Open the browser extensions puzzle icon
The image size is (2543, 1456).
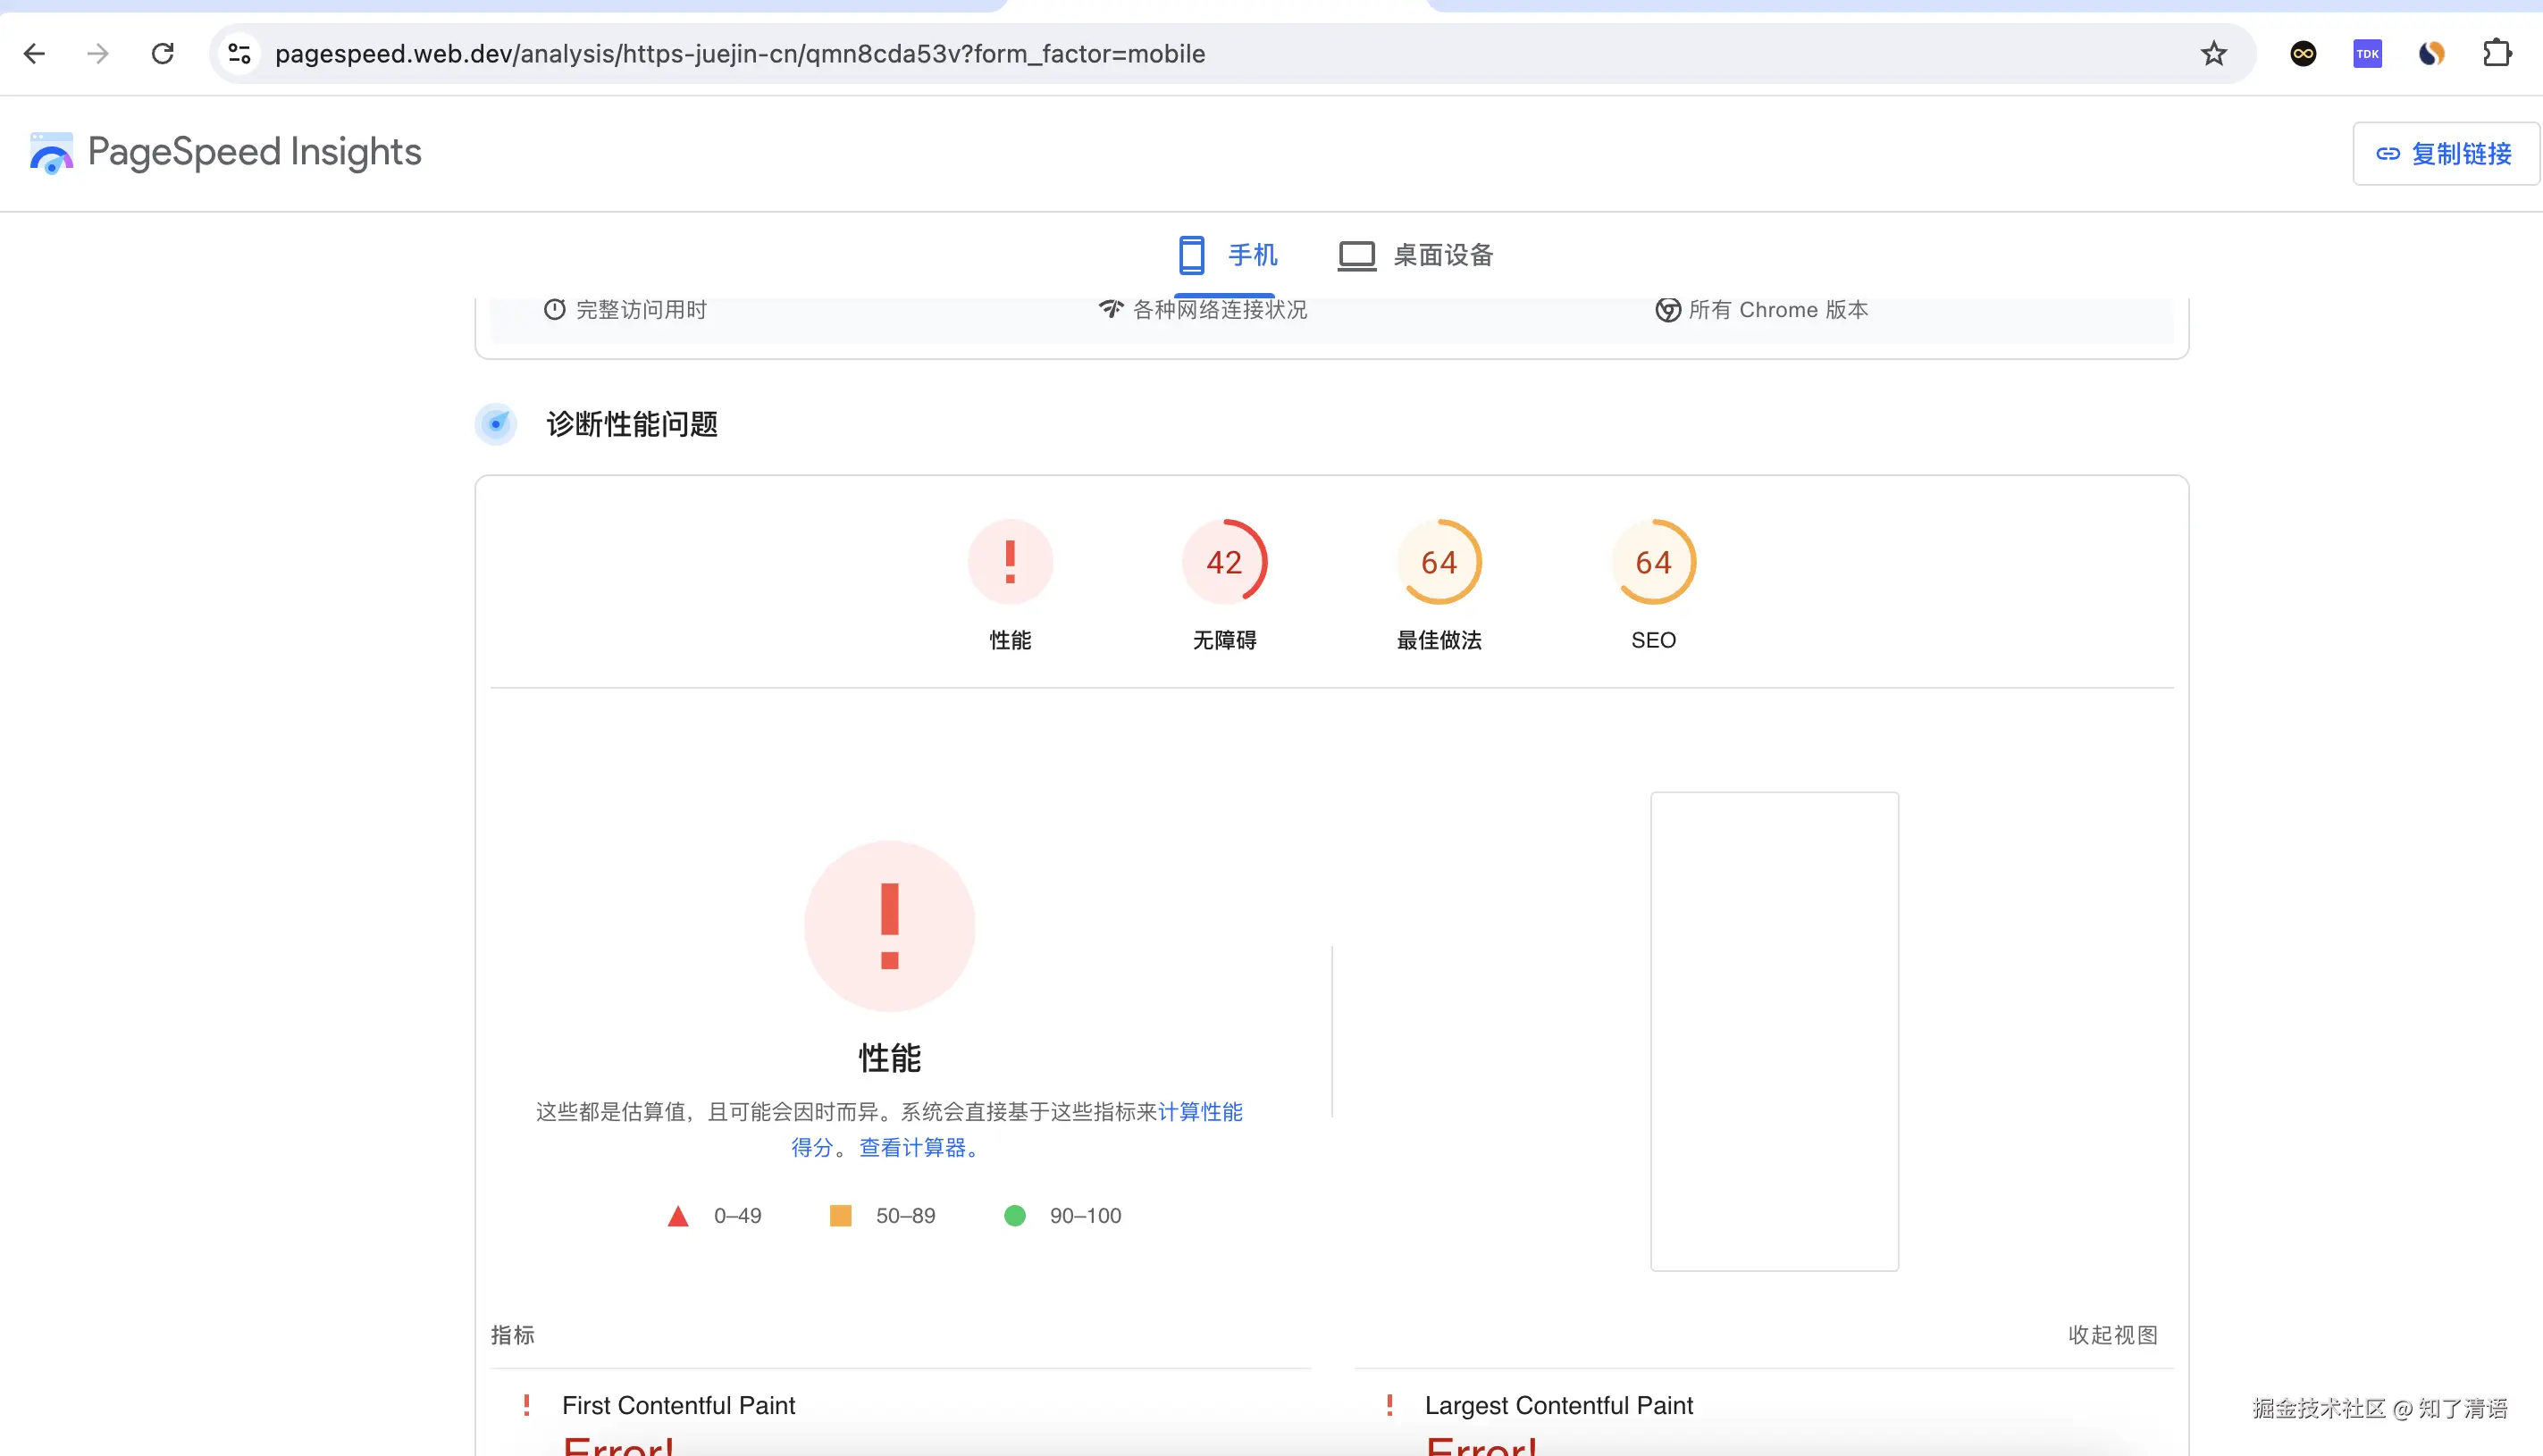coord(2497,54)
